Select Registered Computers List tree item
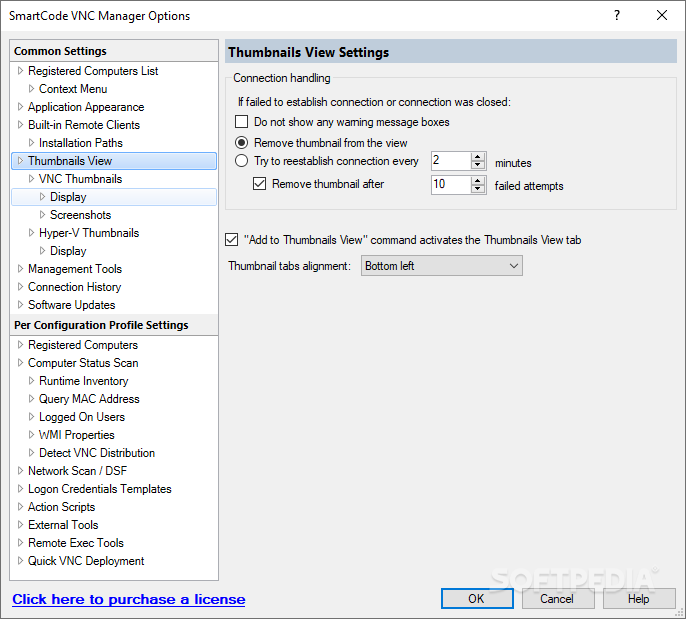This screenshot has width=686, height=619. [x=93, y=71]
